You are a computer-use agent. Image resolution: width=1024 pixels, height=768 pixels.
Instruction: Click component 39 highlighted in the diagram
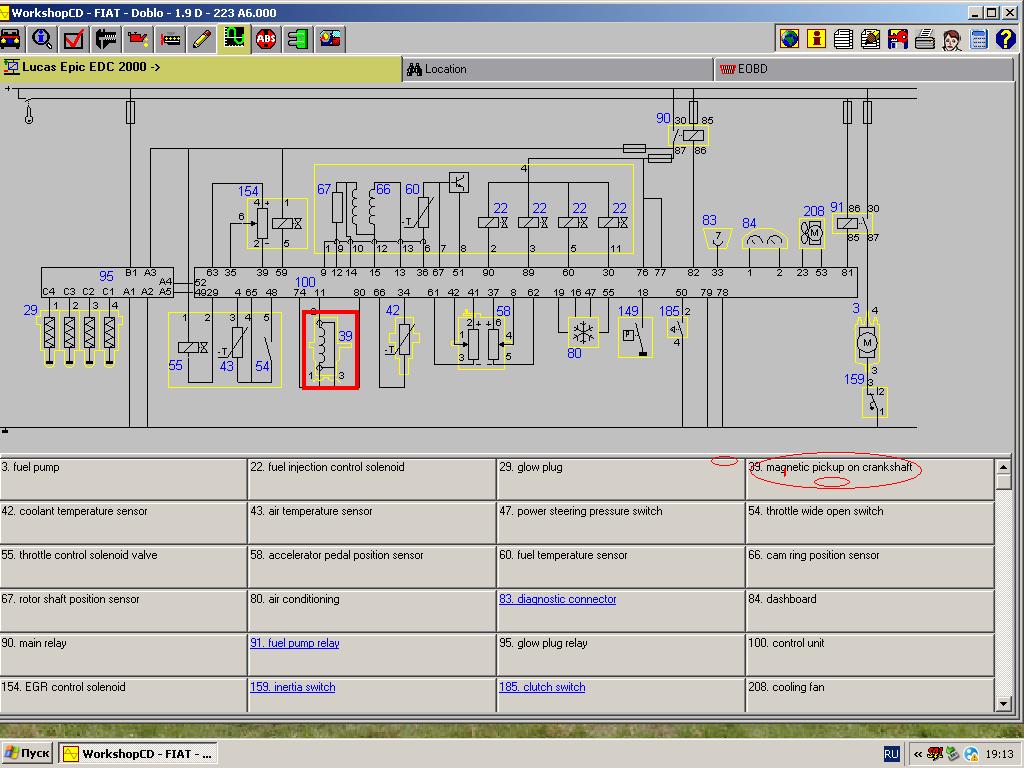(x=330, y=350)
